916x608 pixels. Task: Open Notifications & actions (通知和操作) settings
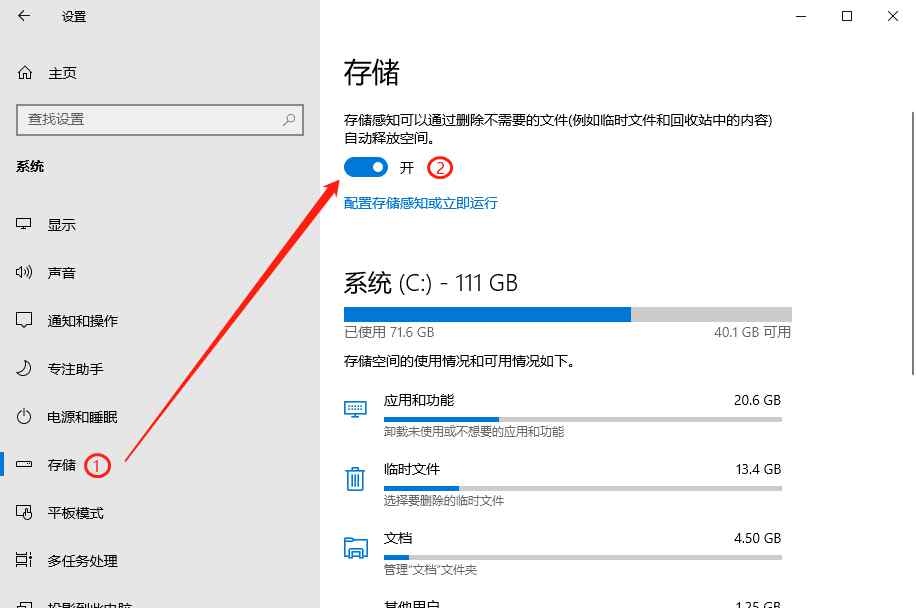(82, 321)
